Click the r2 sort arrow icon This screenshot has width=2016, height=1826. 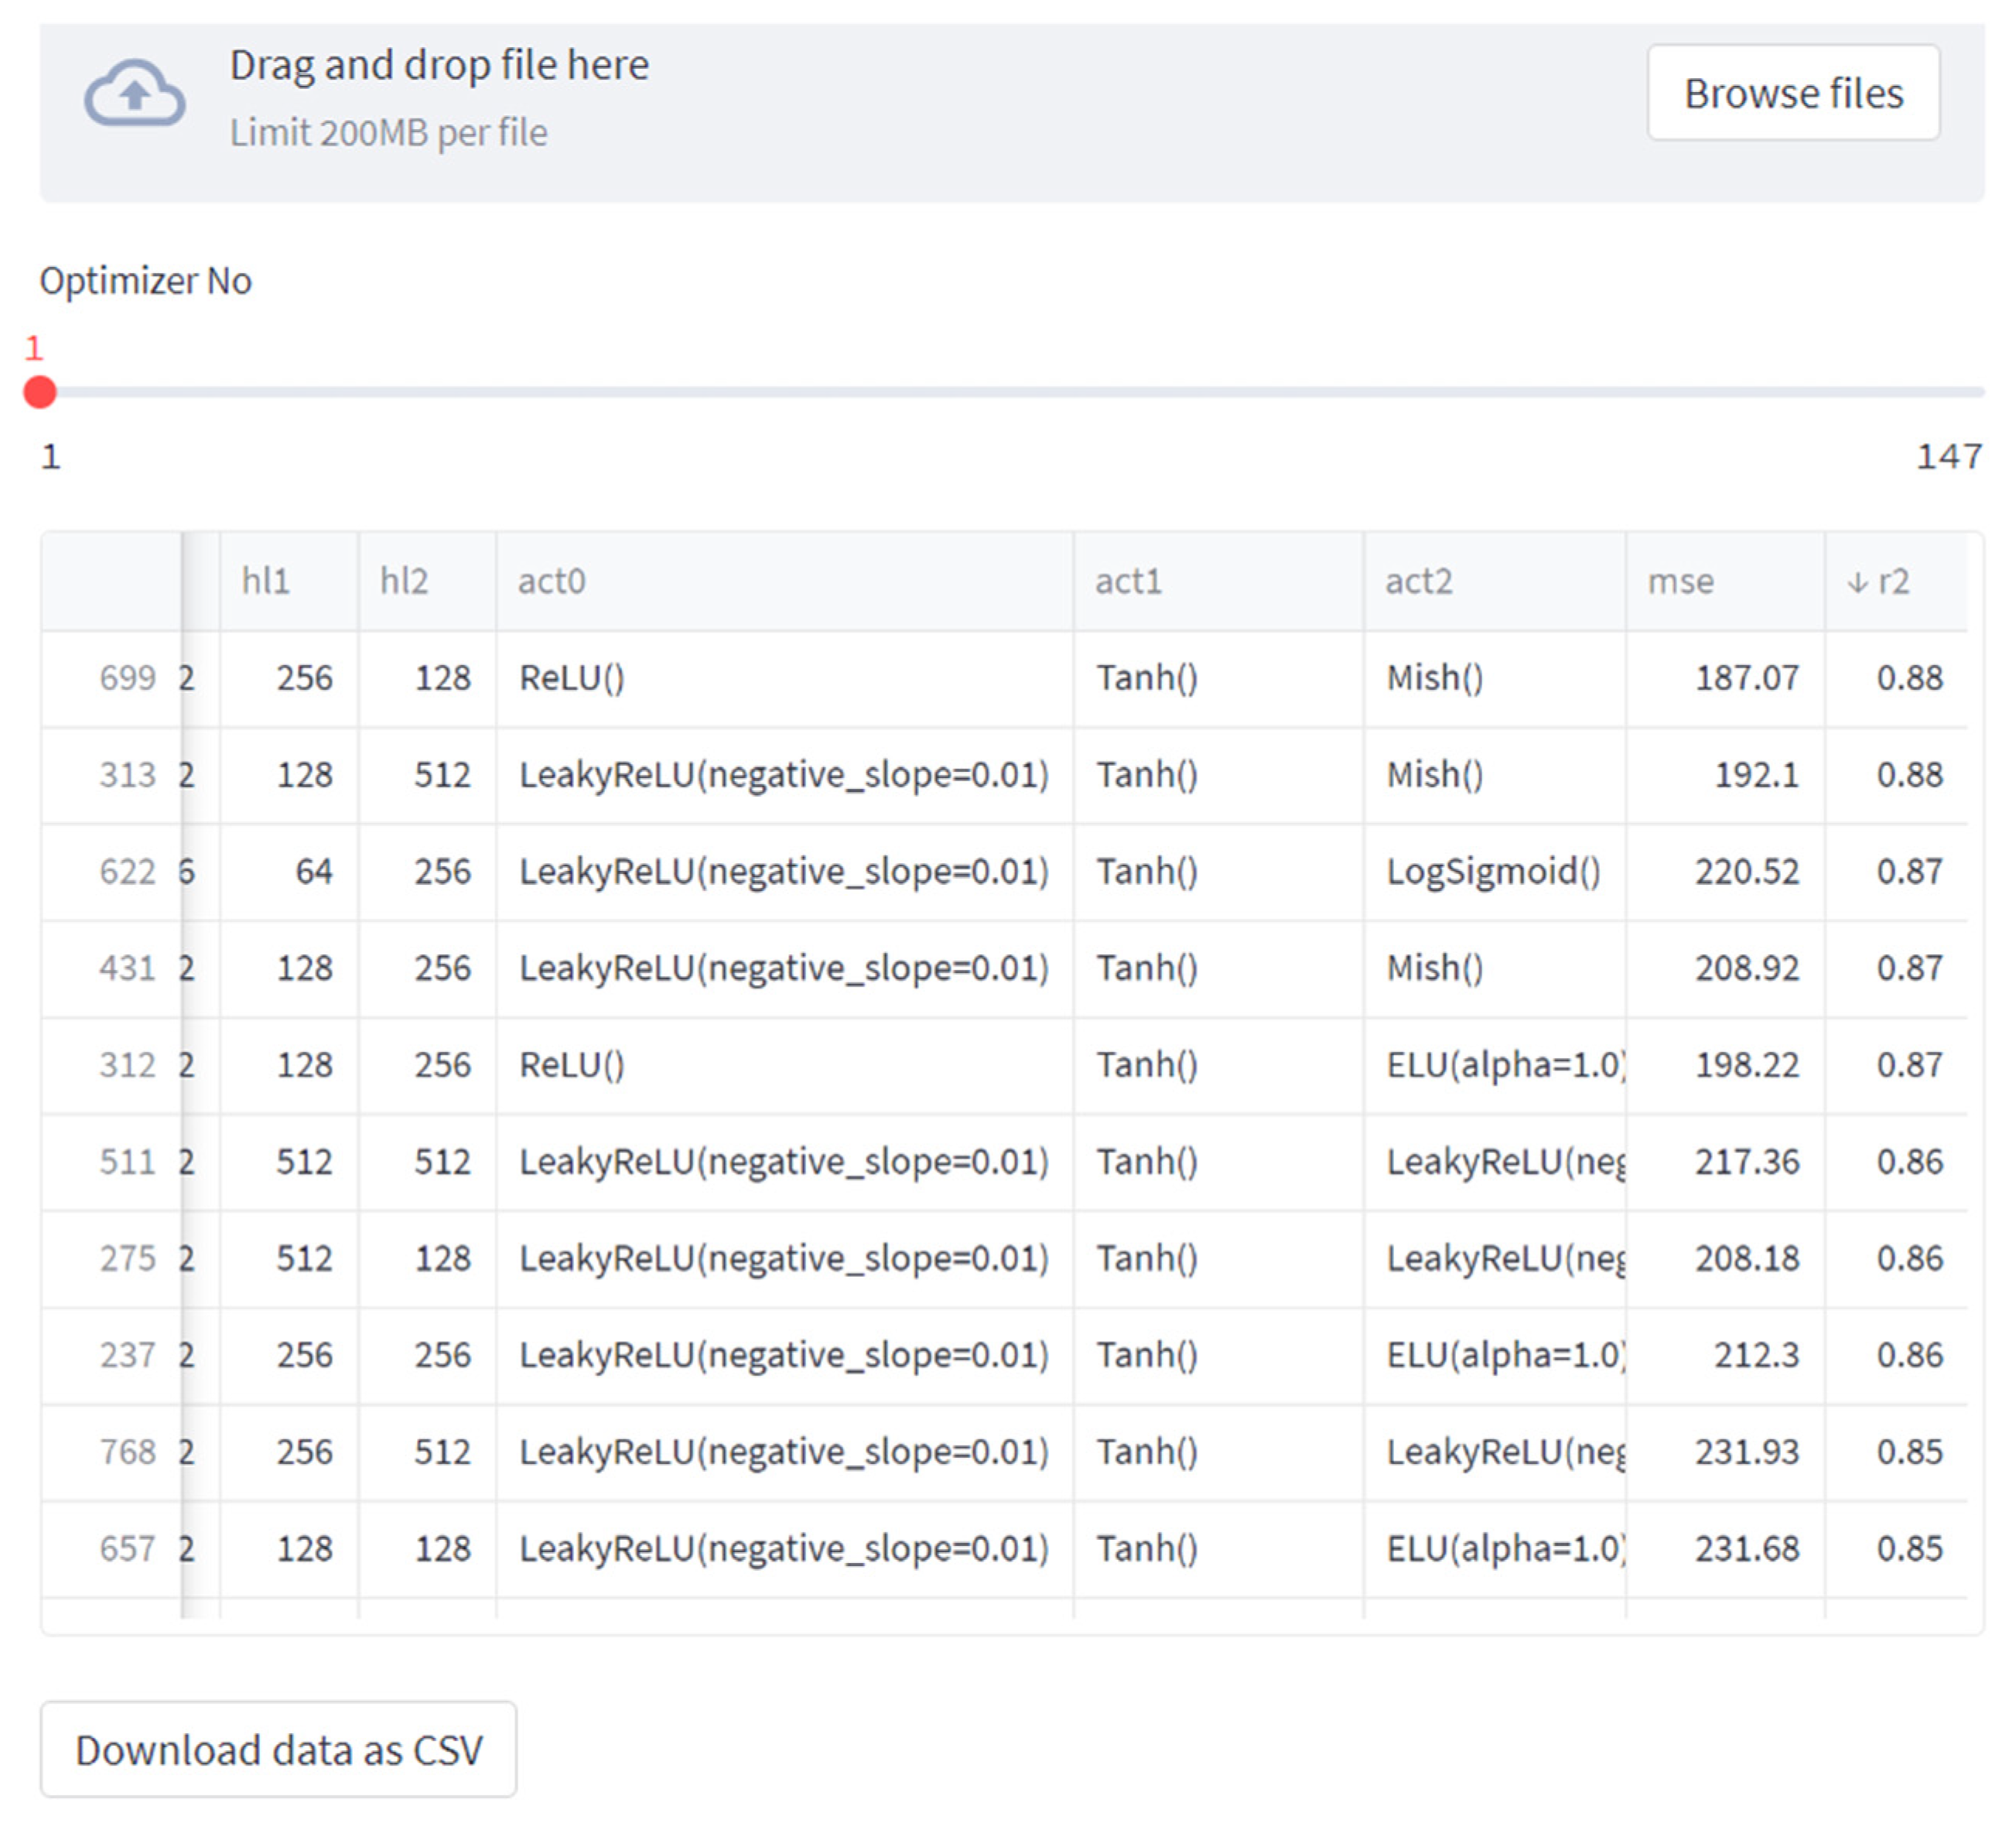1857,582
